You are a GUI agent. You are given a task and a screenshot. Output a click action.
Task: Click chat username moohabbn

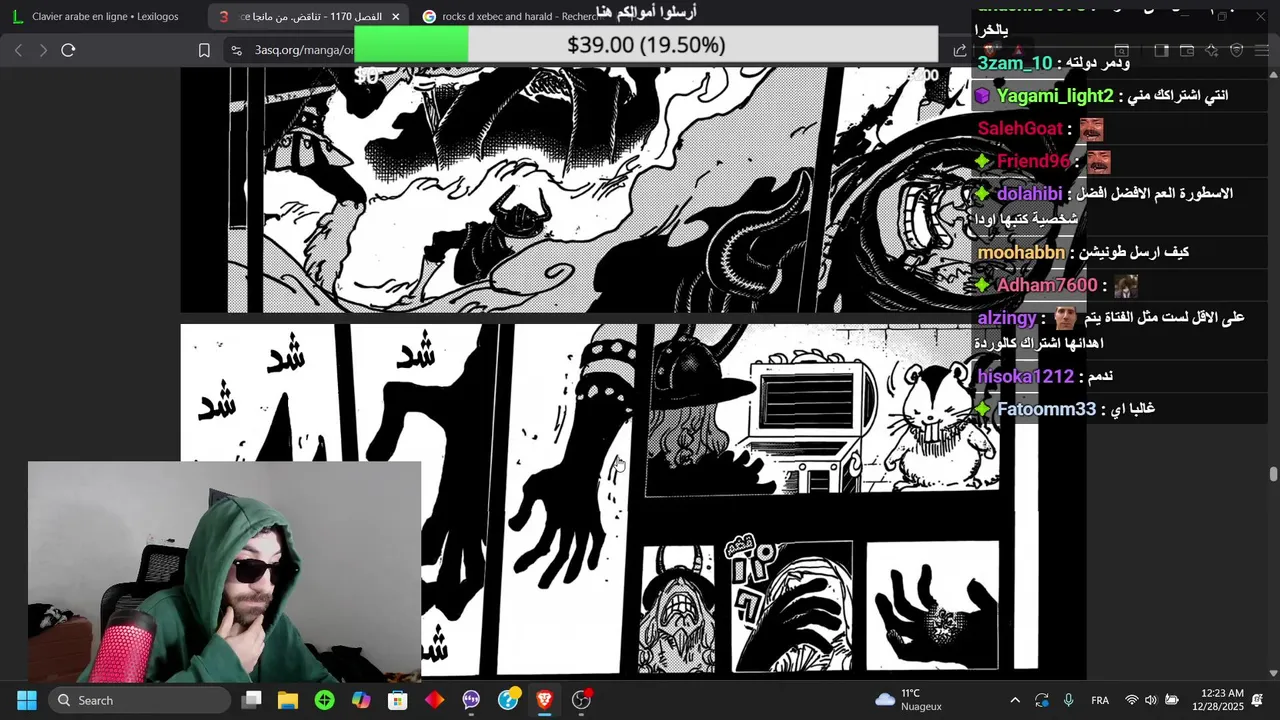pyautogui.click(x=1021, y=253)
